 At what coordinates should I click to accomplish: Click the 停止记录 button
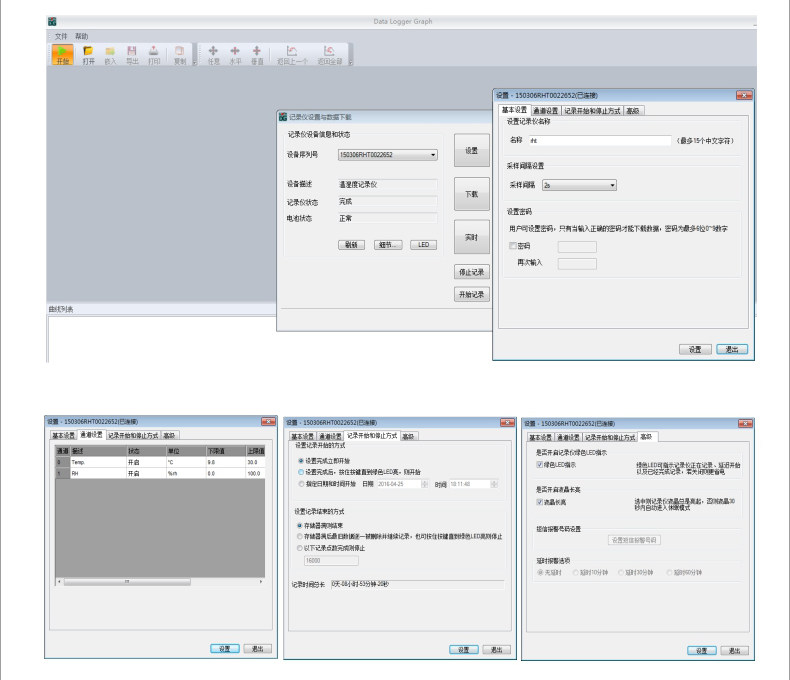tap(472, 272)
